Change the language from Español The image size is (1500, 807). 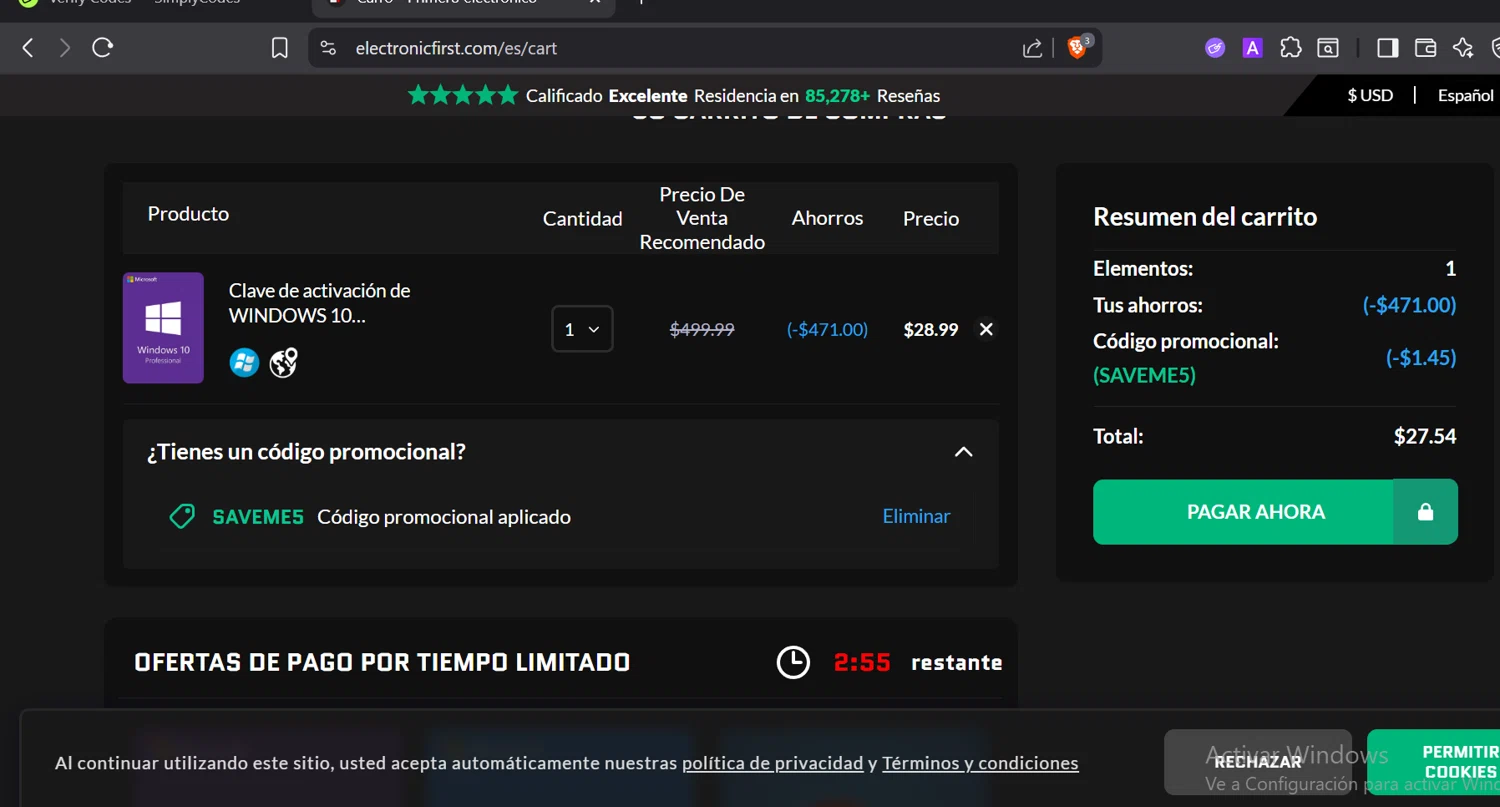[x=1465, y=95]
